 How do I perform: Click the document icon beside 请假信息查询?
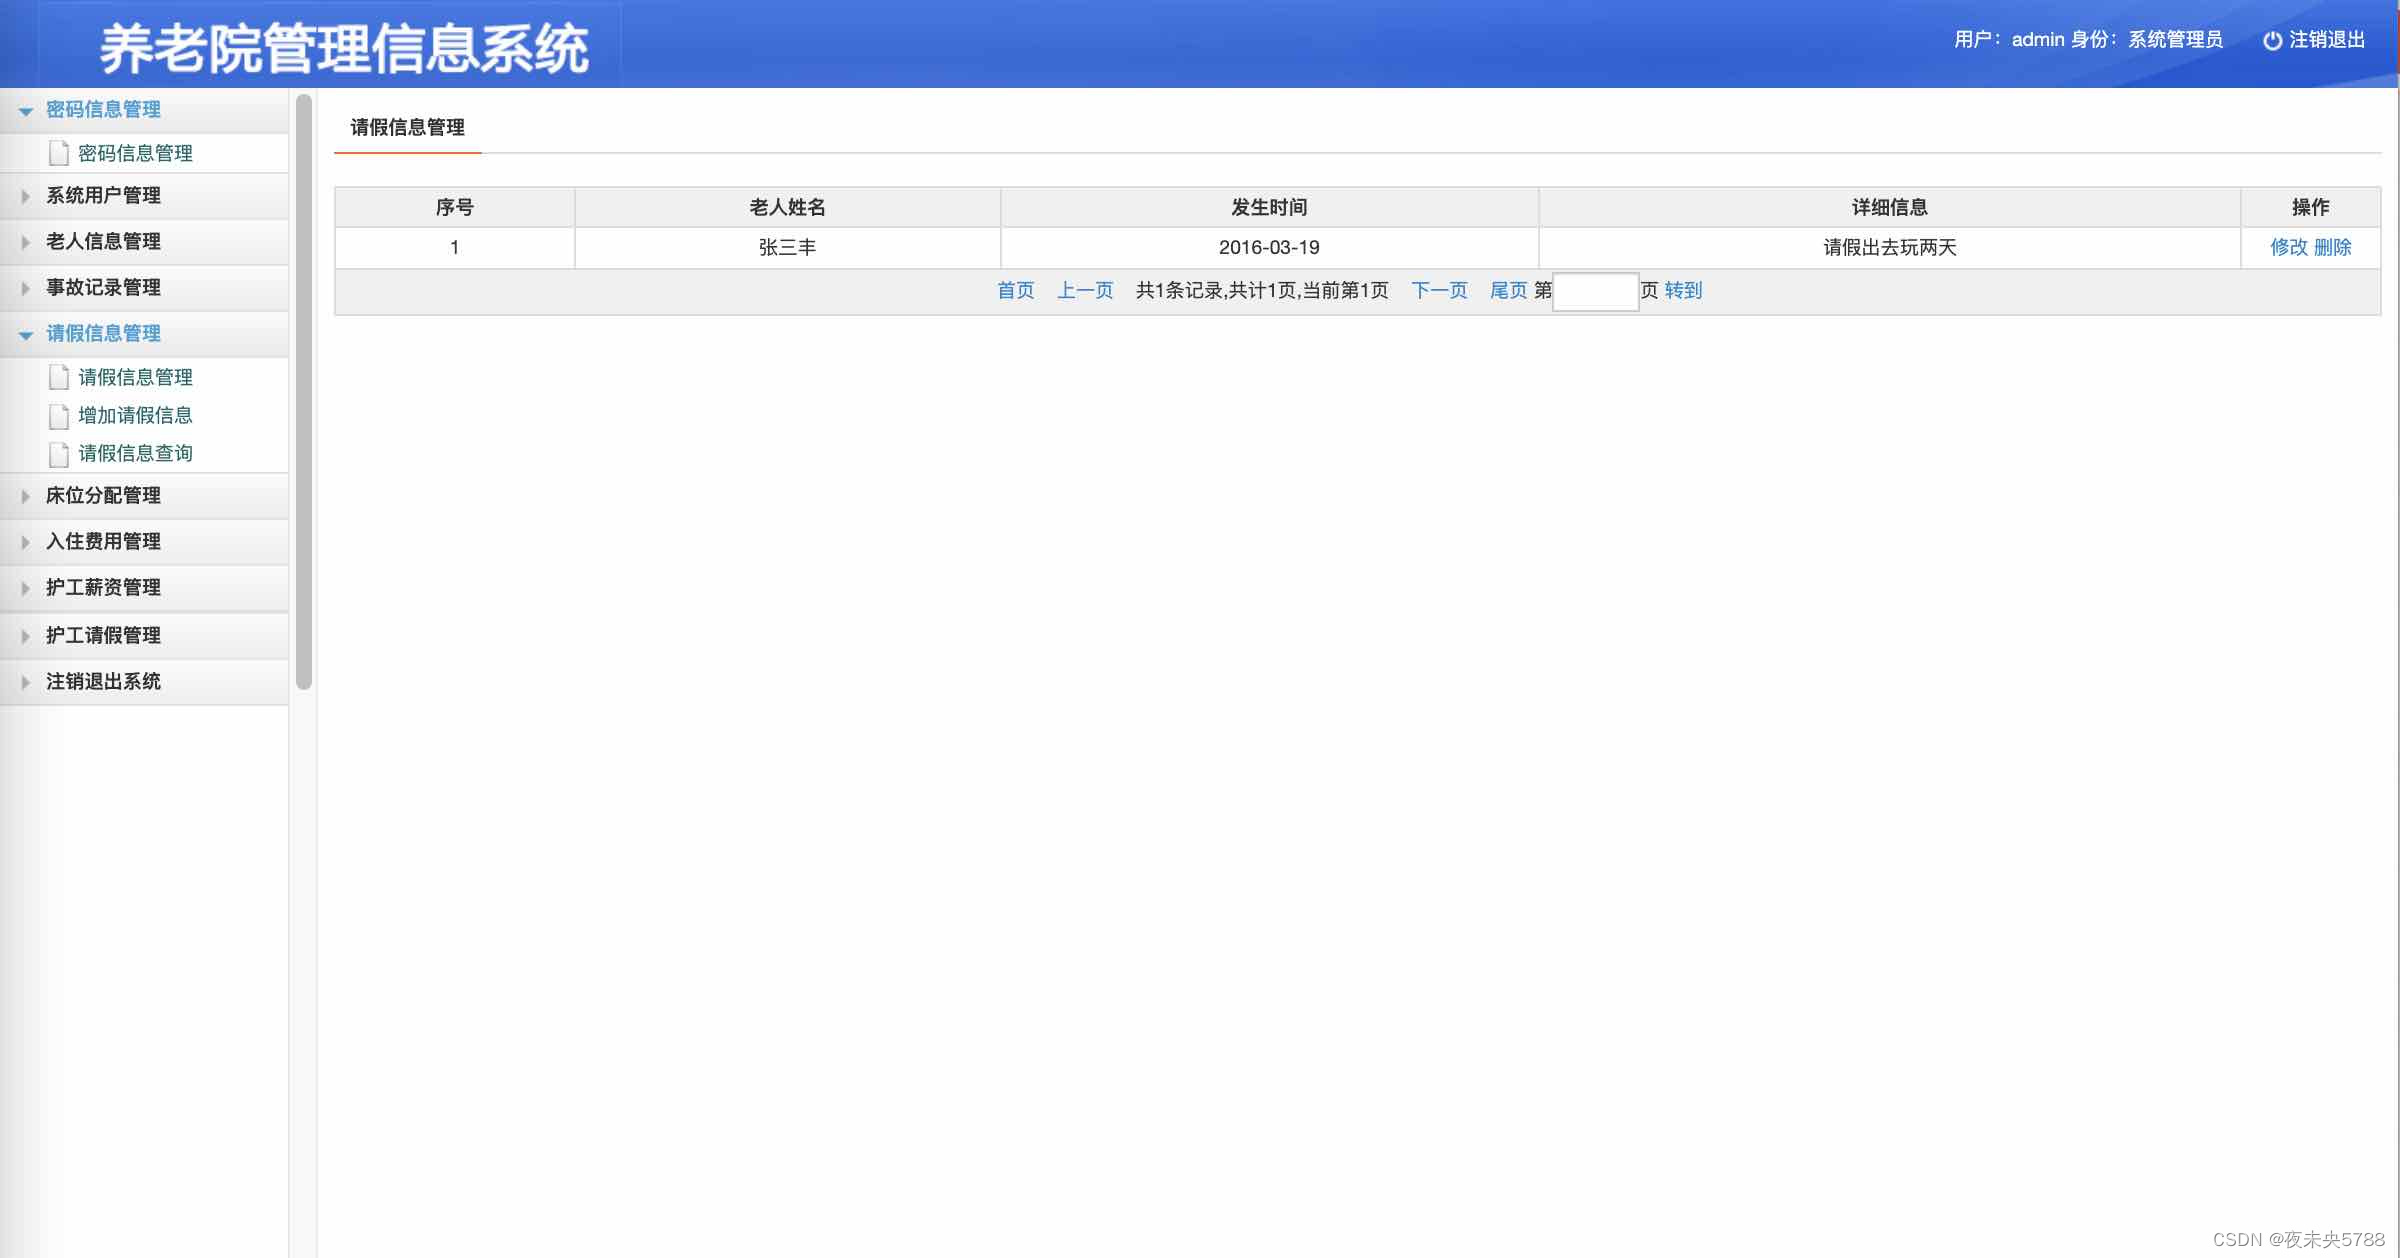pos(59,453)
